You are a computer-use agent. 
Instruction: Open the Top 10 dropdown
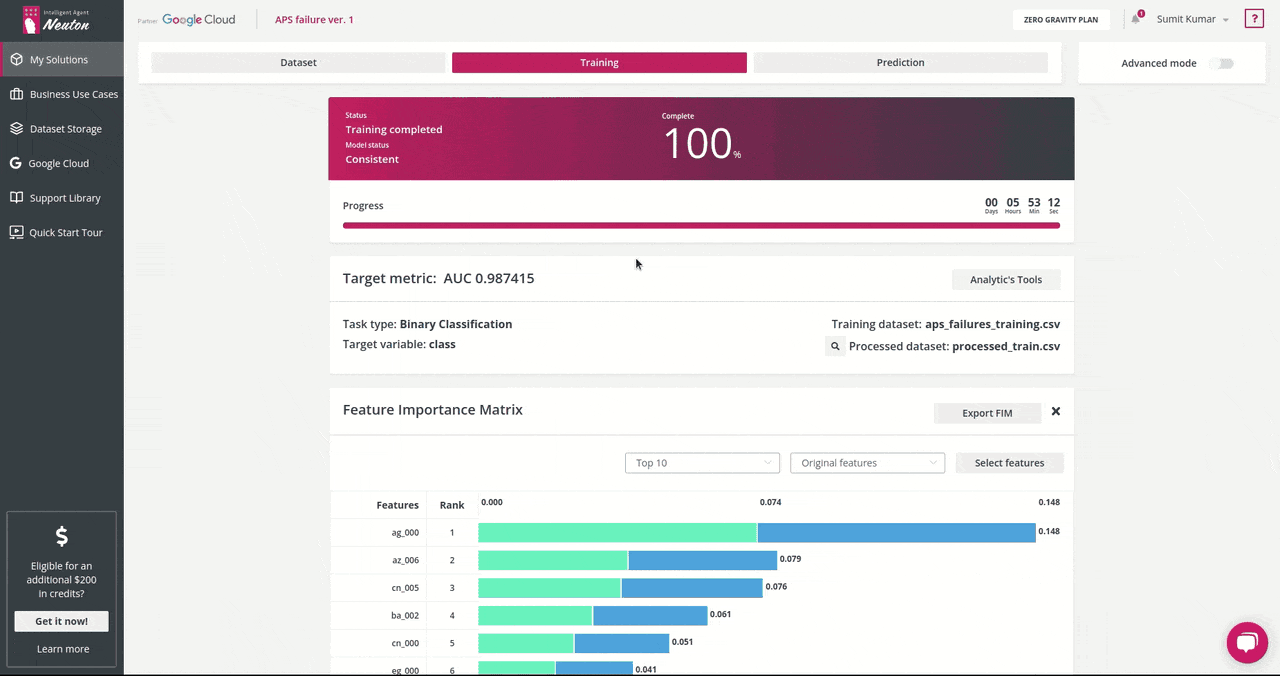tap(702, 463)
